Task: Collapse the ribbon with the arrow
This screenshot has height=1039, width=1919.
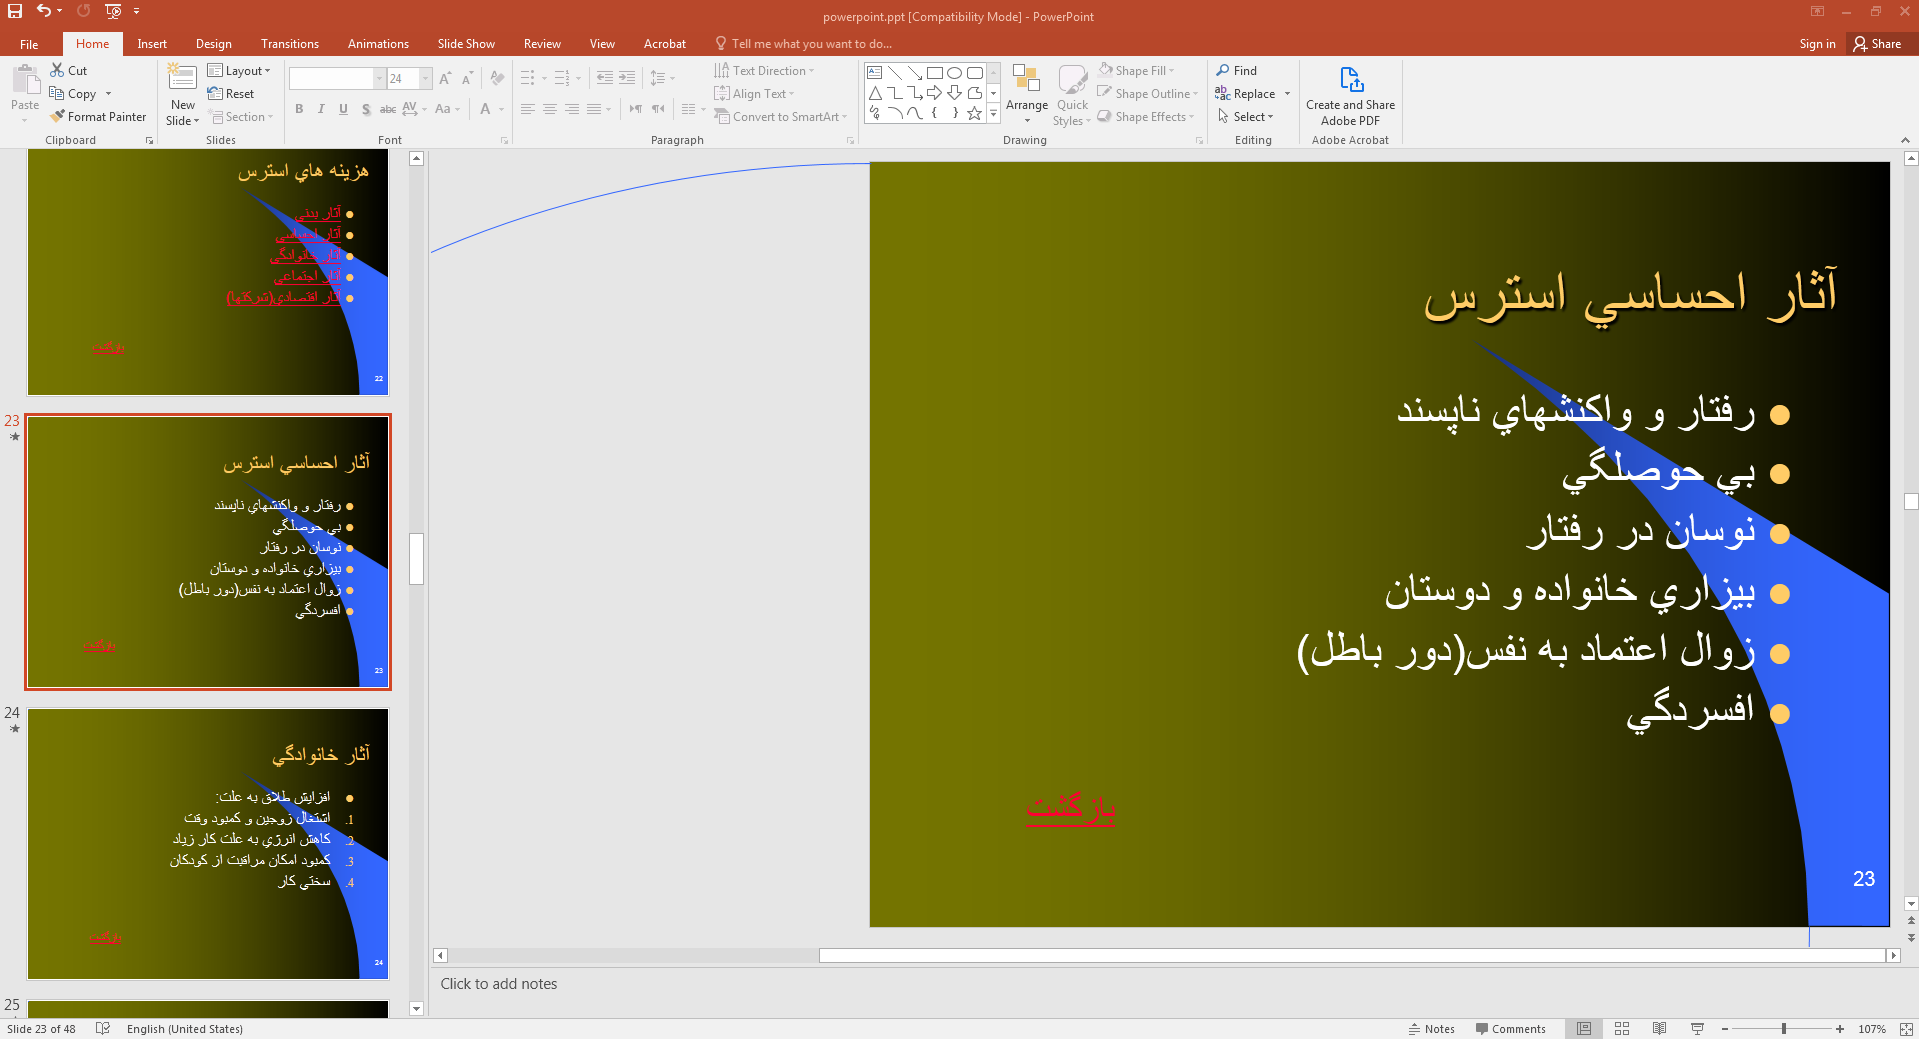Action: tap(1904, 140)
